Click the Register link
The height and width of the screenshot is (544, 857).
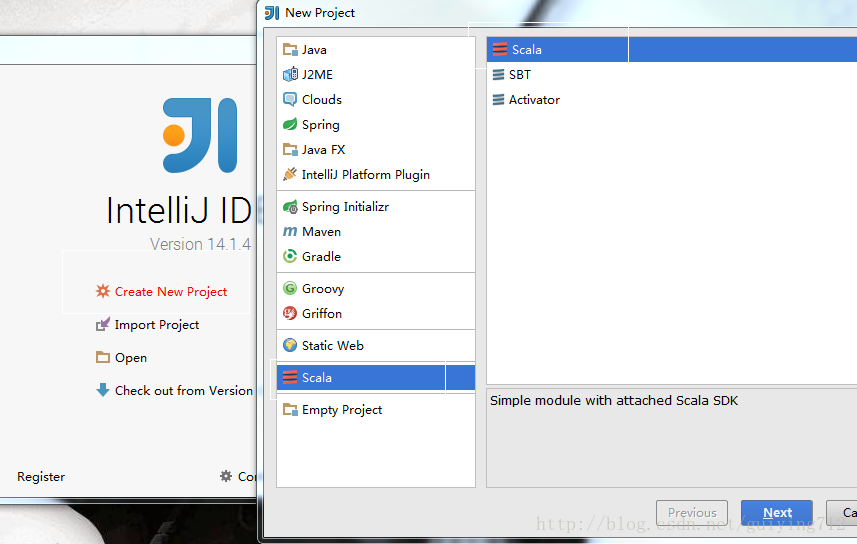tap(41, 477)
